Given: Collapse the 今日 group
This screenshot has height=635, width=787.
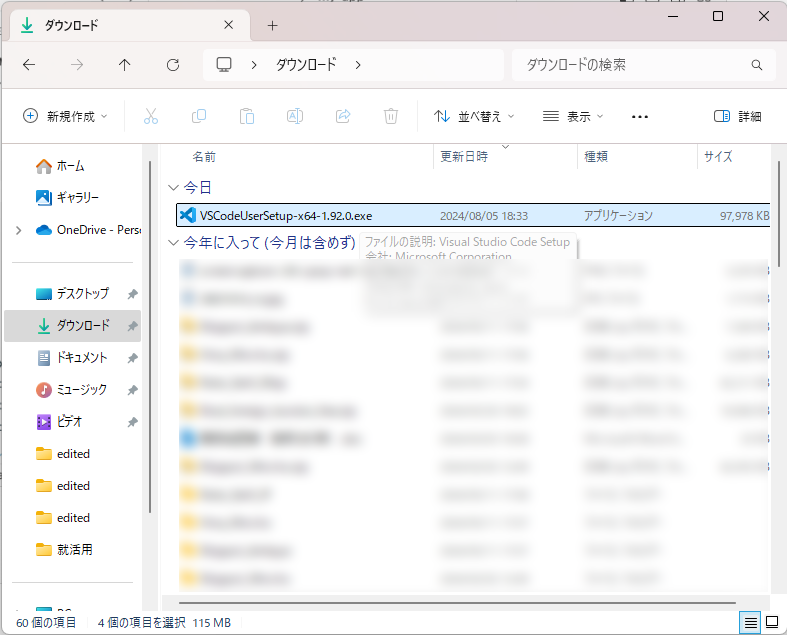Looking at the screenshot, I should tap(173, 188).
